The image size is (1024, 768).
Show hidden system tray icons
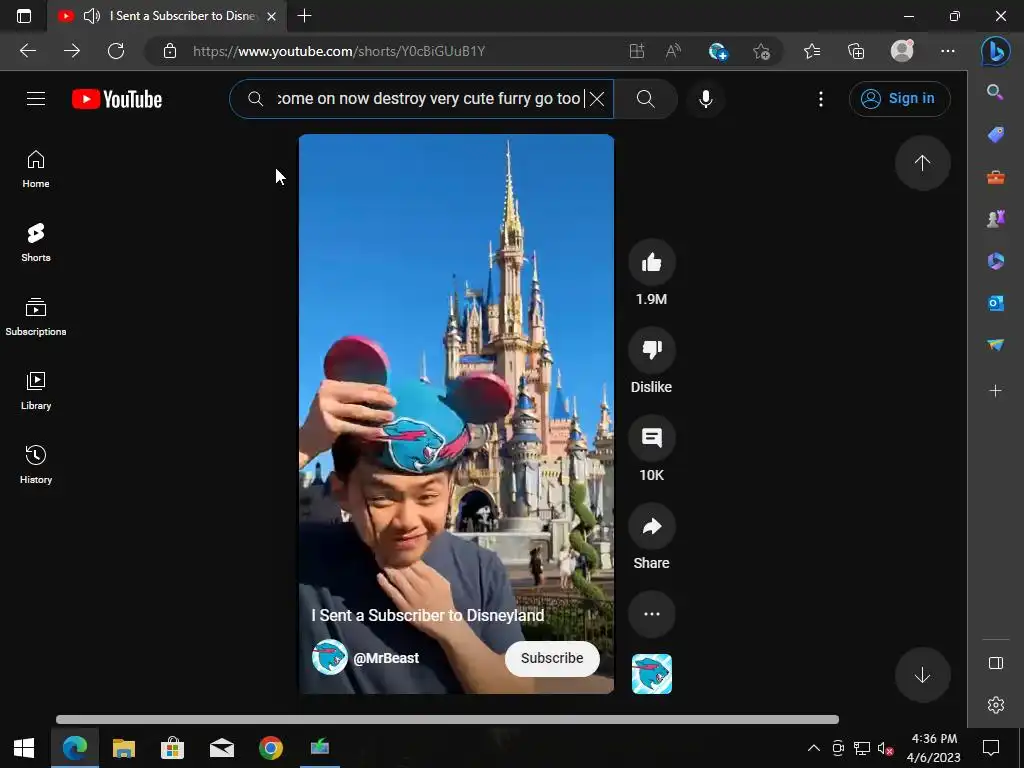click(814, 748)
